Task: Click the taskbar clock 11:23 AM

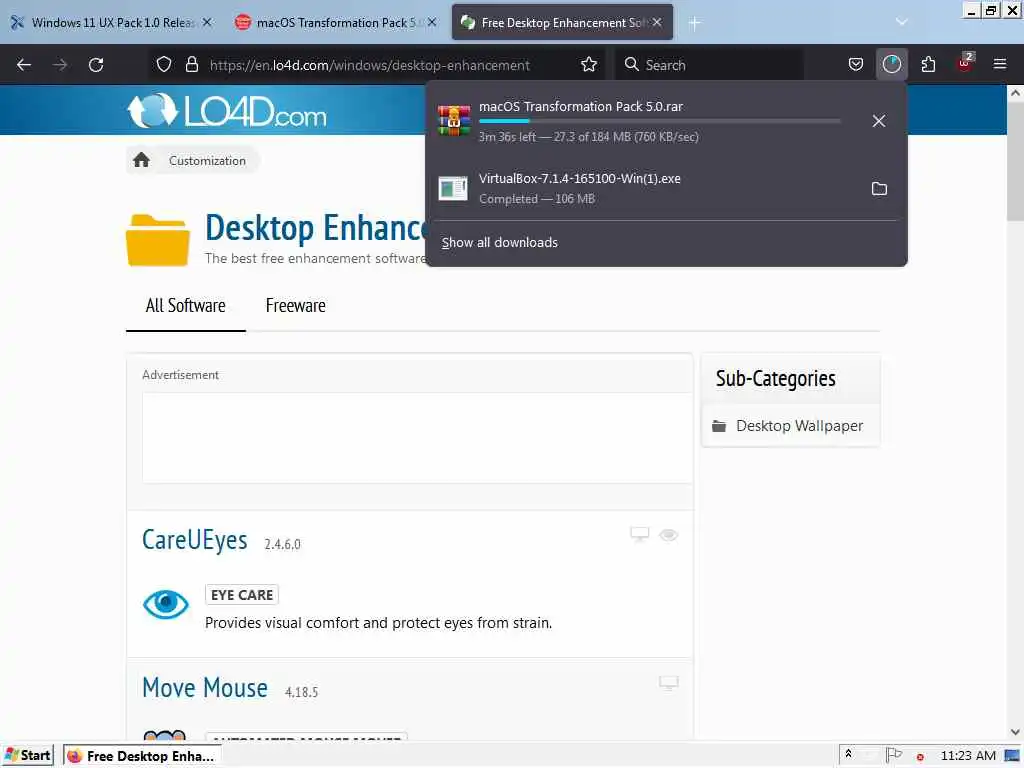Action: pos(968,756)
